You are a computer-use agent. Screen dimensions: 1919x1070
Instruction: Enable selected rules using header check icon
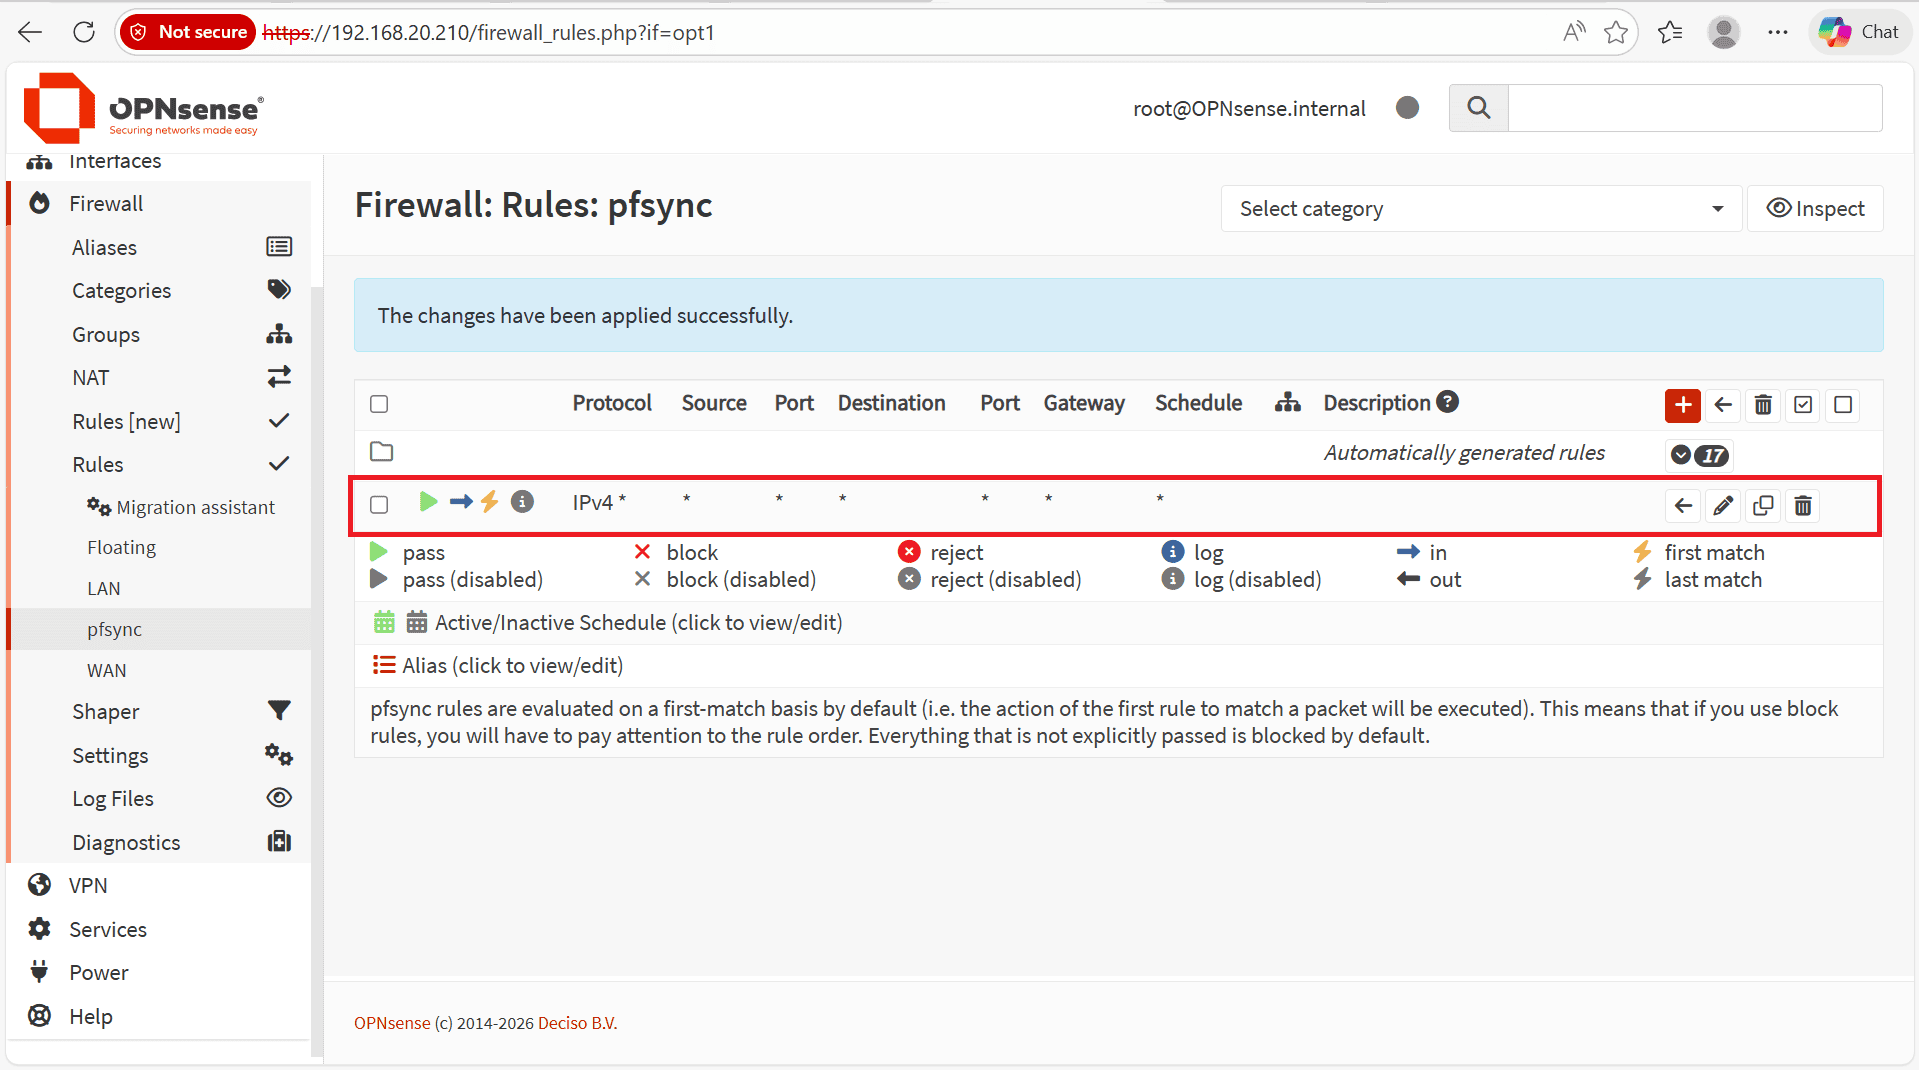(x=1803, y=405)
